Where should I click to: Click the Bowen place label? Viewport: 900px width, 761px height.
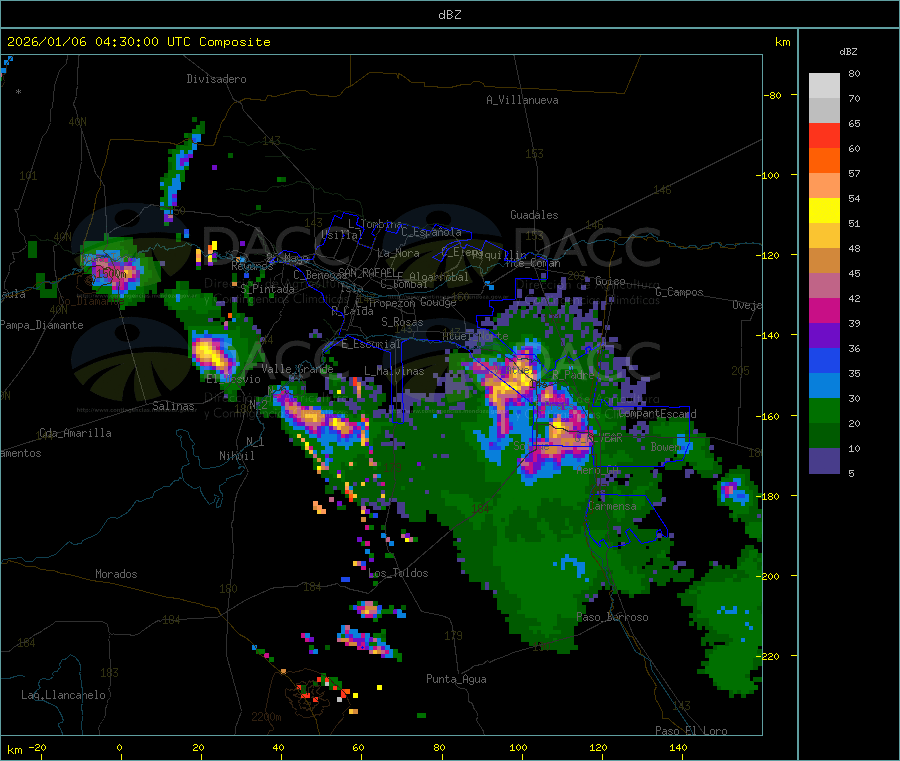666,446
